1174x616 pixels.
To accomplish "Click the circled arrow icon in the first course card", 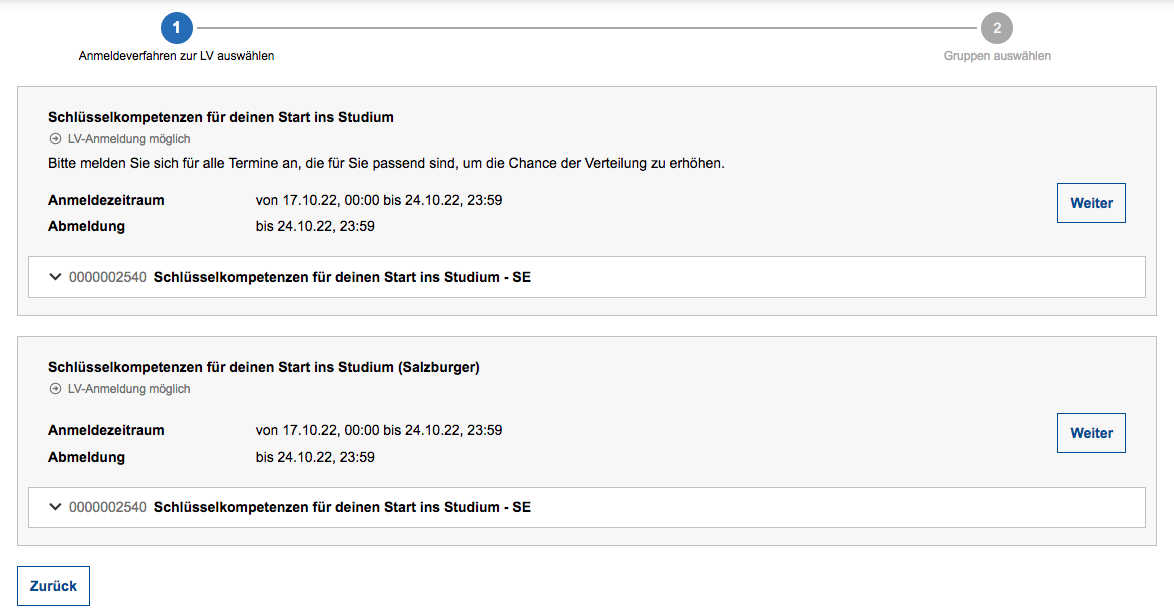I will click(x=55, y=139).
